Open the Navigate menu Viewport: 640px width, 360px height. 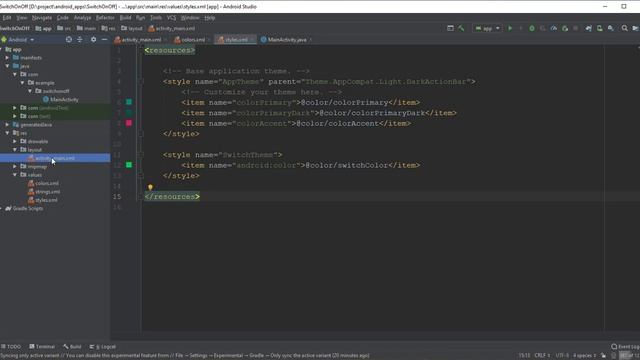click(42, 18)
